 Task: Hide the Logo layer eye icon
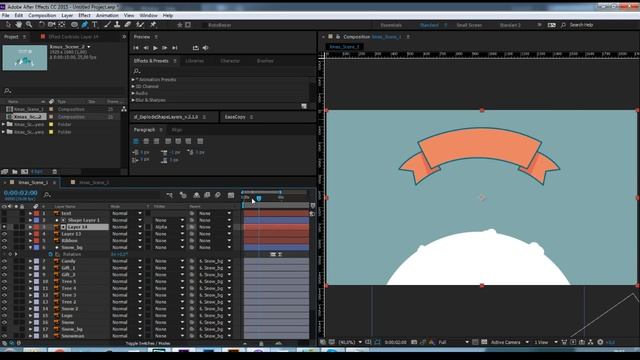(x=4, y=316)
